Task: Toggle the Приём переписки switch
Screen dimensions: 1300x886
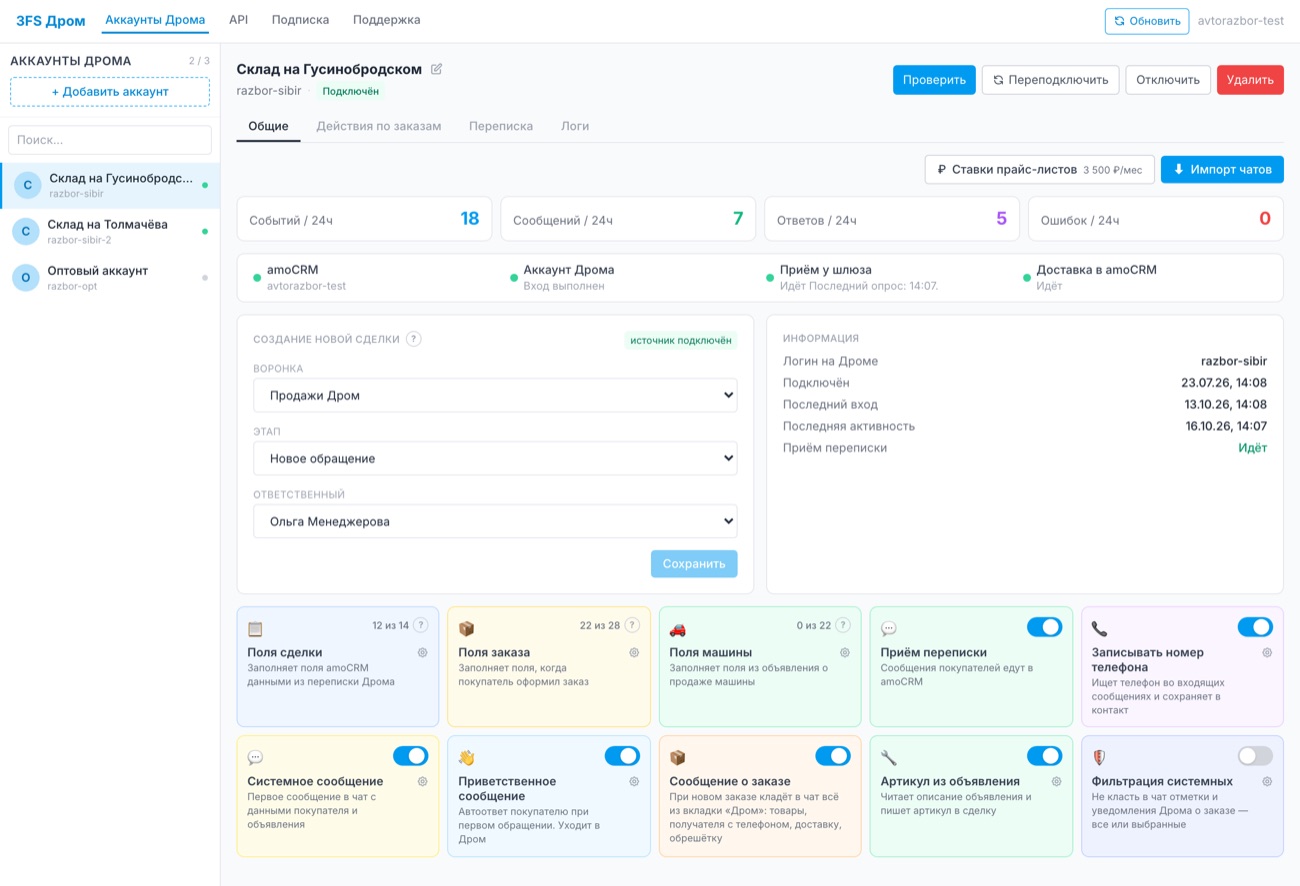Action: pyautogui.click(x=1044, y=627)
